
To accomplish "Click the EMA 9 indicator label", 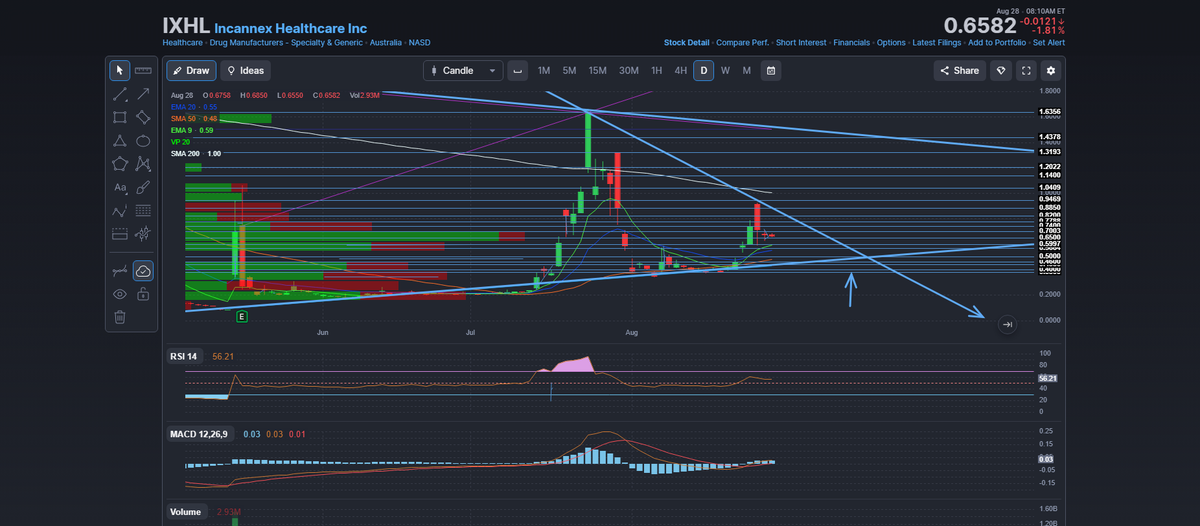I will pos(192,130).
